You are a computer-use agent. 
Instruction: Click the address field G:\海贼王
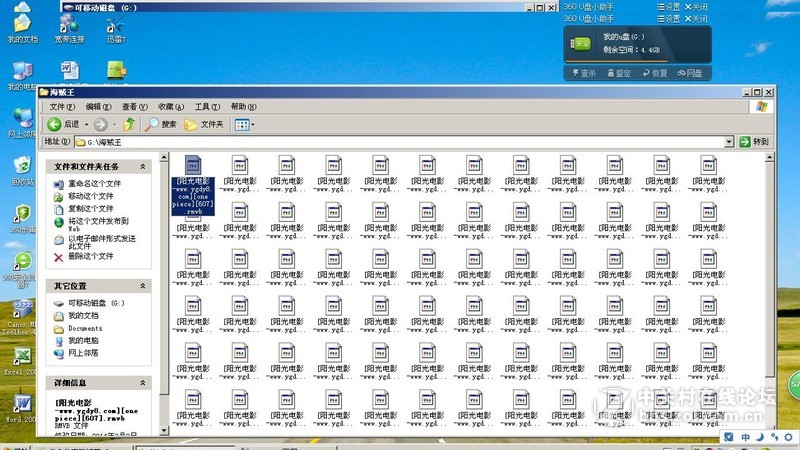399,142
